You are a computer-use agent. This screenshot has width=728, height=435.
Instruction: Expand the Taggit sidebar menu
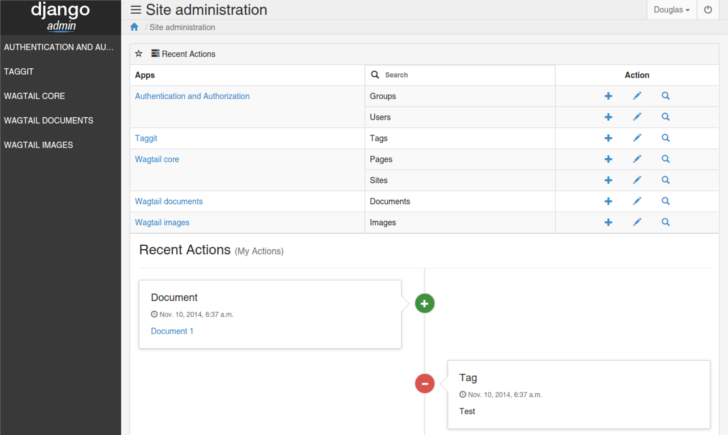19,71
